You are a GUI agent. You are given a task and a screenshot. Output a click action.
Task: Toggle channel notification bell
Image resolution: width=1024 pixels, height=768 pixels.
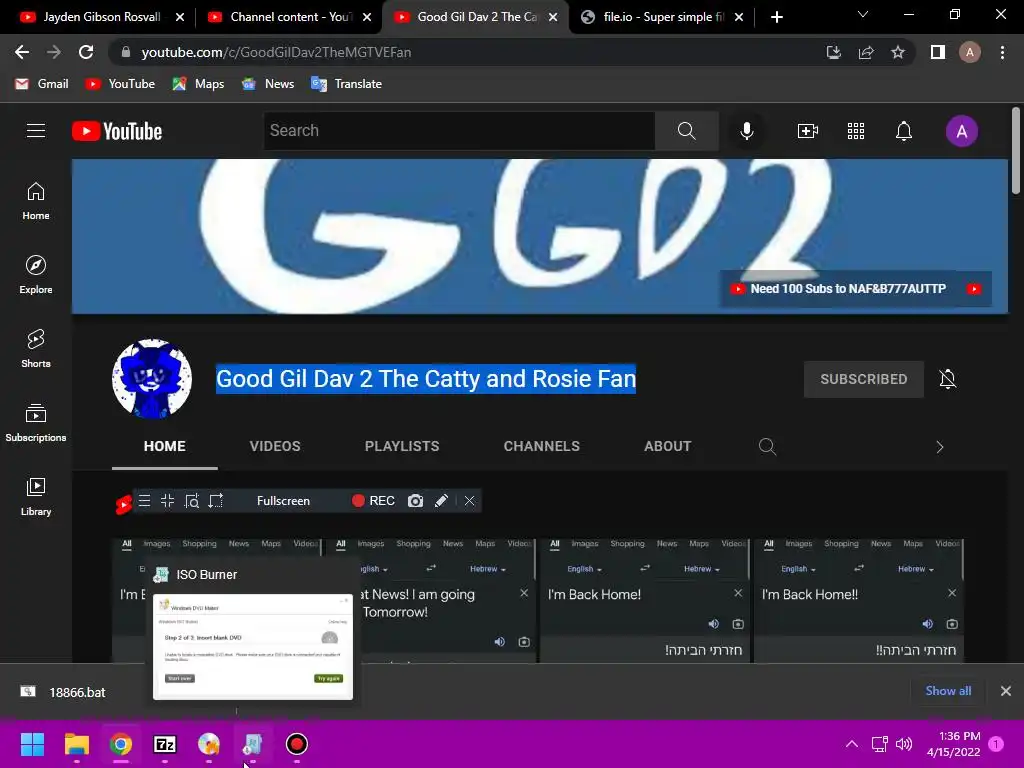click(948, 379)
